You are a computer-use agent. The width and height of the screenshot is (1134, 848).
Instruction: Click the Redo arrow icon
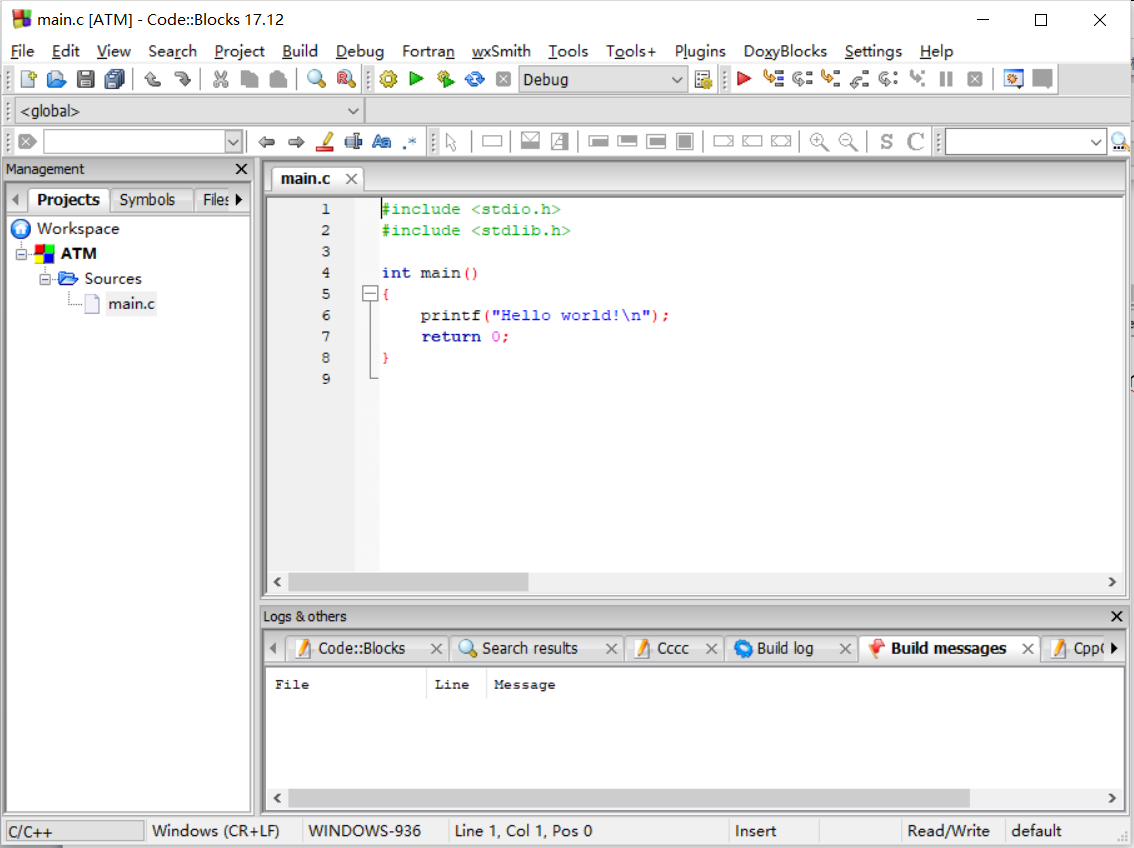tap(182, 80)
